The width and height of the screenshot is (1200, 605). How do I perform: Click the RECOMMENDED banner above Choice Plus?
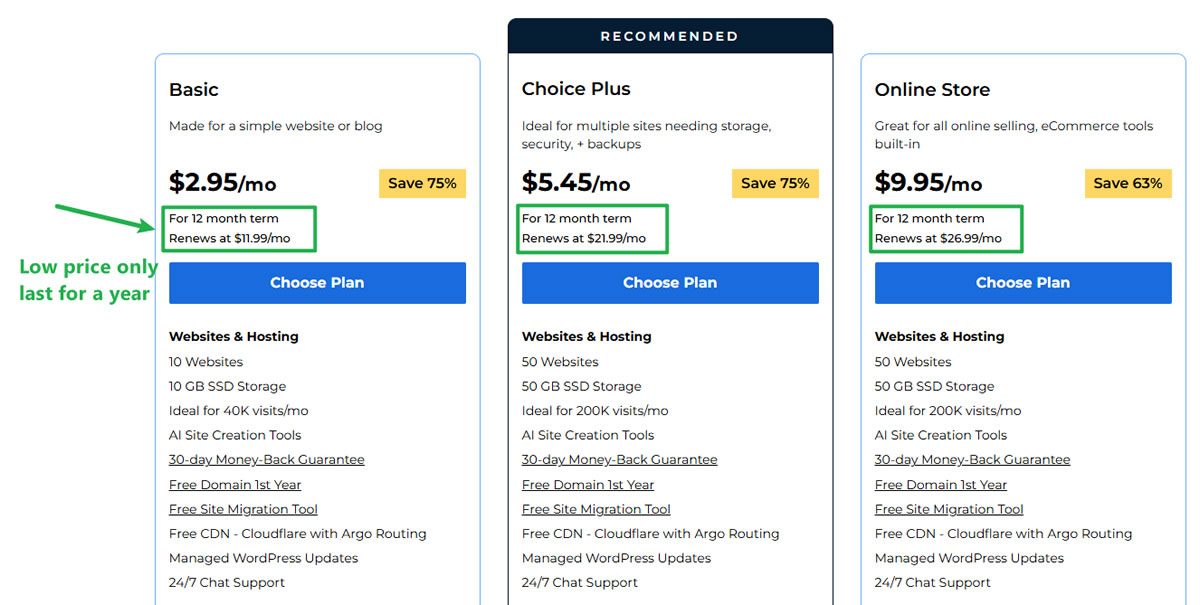670,36
